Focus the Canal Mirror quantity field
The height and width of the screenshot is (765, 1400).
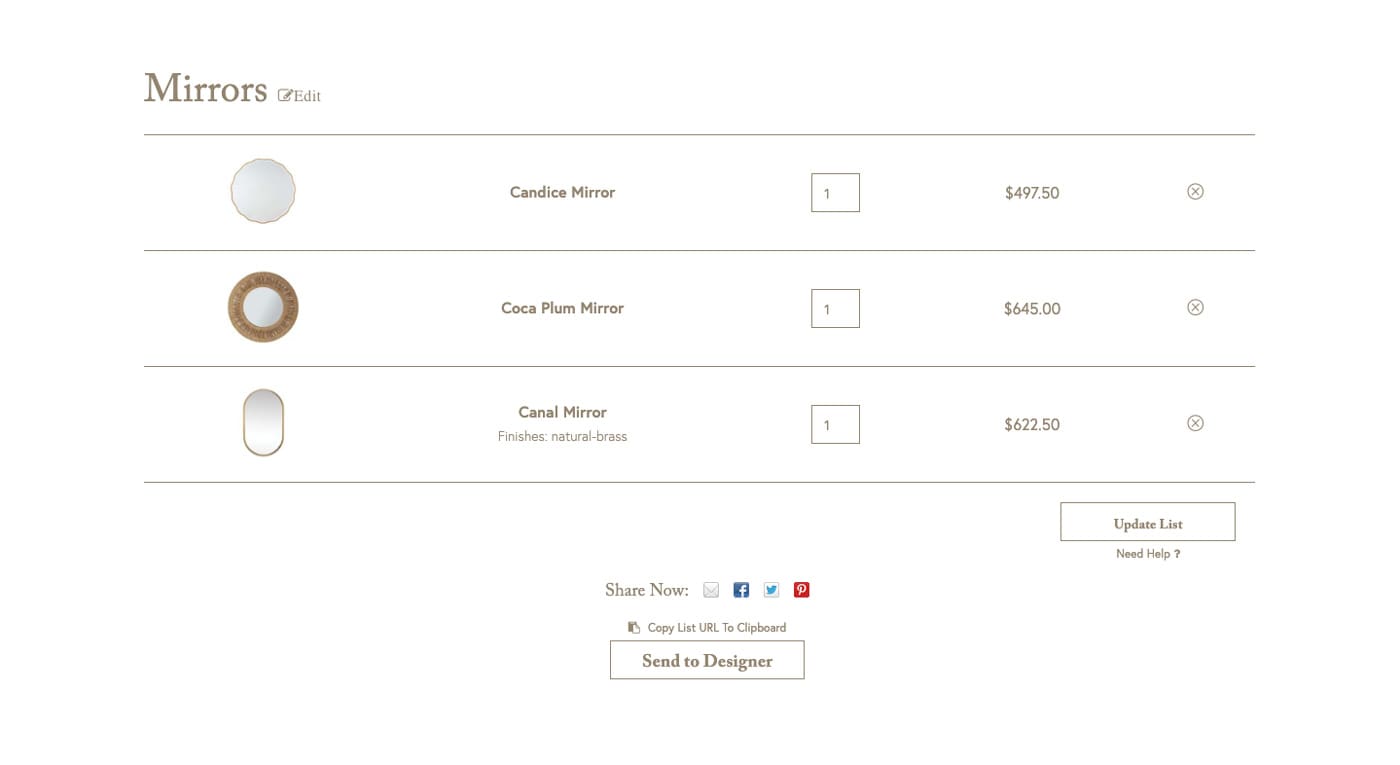835,425
